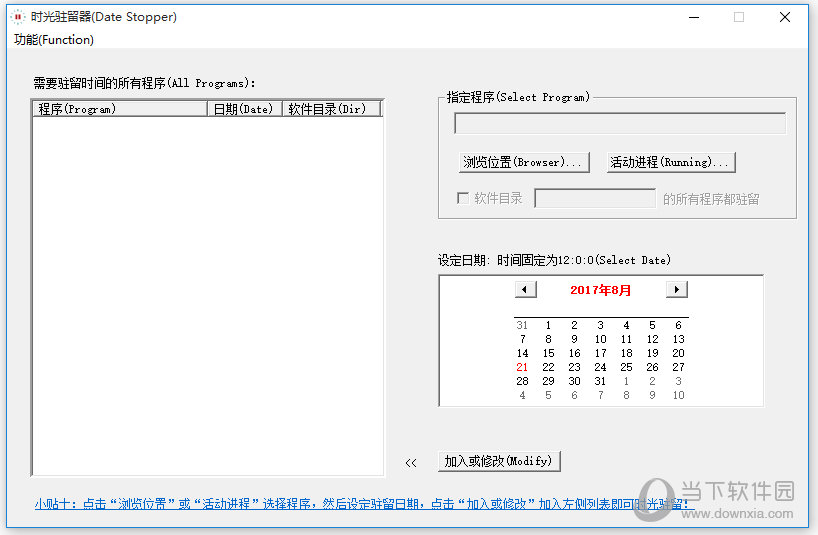The width and height of the screenshot is (818, 535).
Task: Select date 19 in the calendar
Action: pos(652,353)
